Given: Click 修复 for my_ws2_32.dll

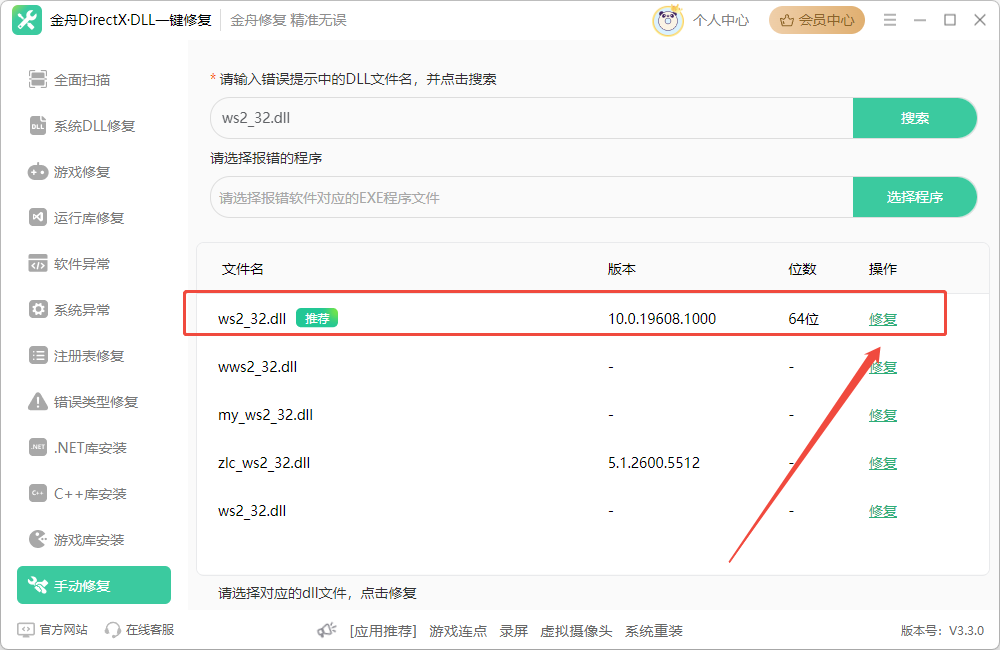Looking at the screenshot, I should pos(883,415).
